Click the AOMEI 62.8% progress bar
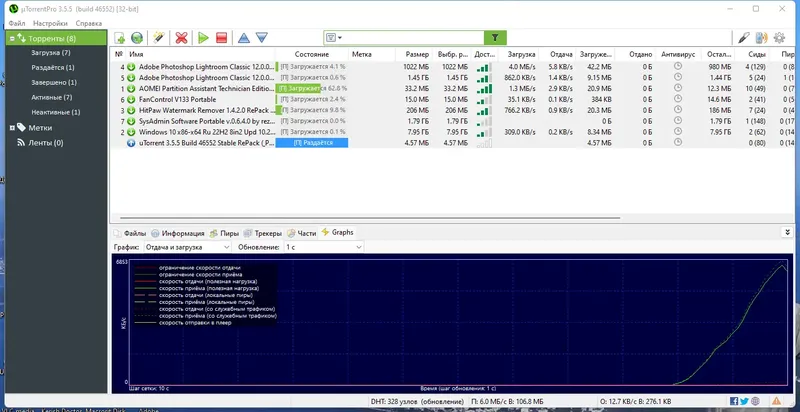 (312, 89)
